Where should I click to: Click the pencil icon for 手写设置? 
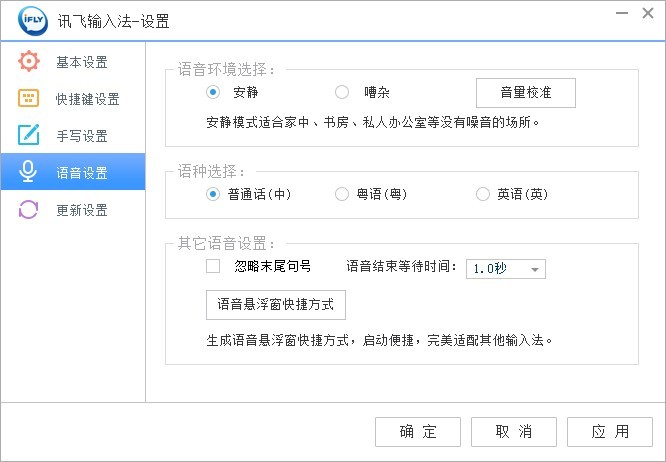29,136
